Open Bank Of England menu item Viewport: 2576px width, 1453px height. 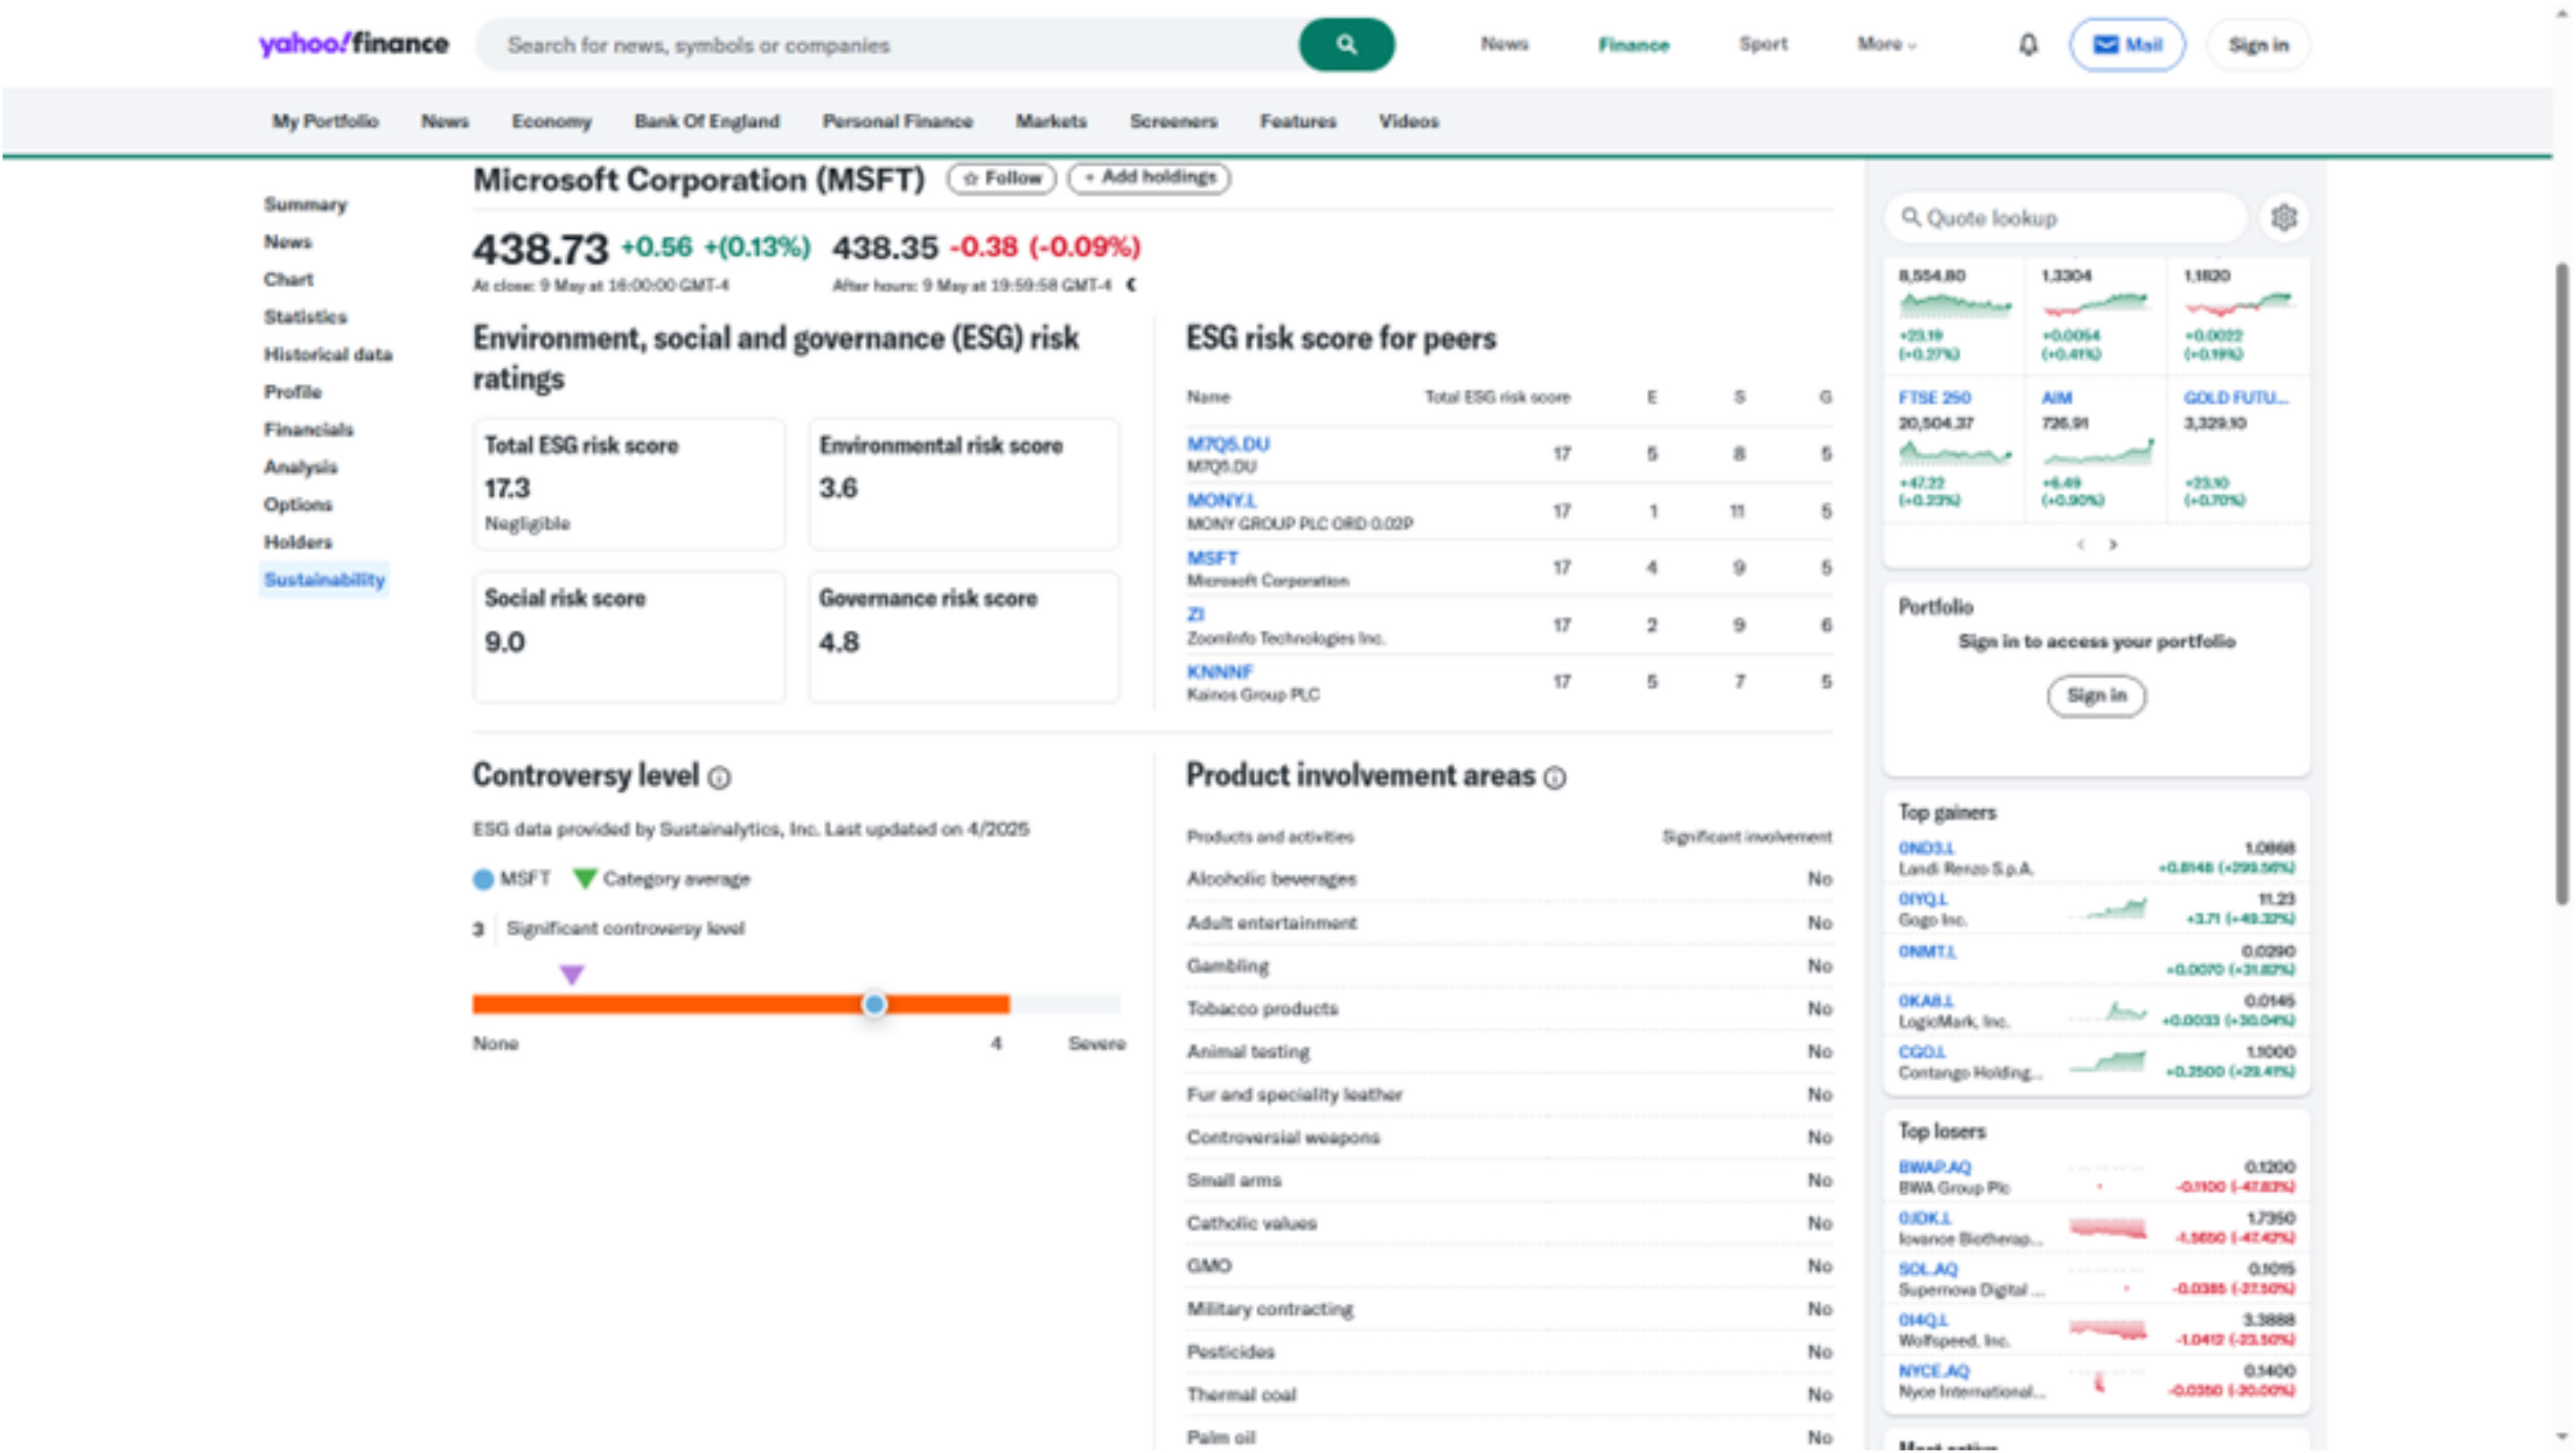pyautogui.click(x=706, y=121)
